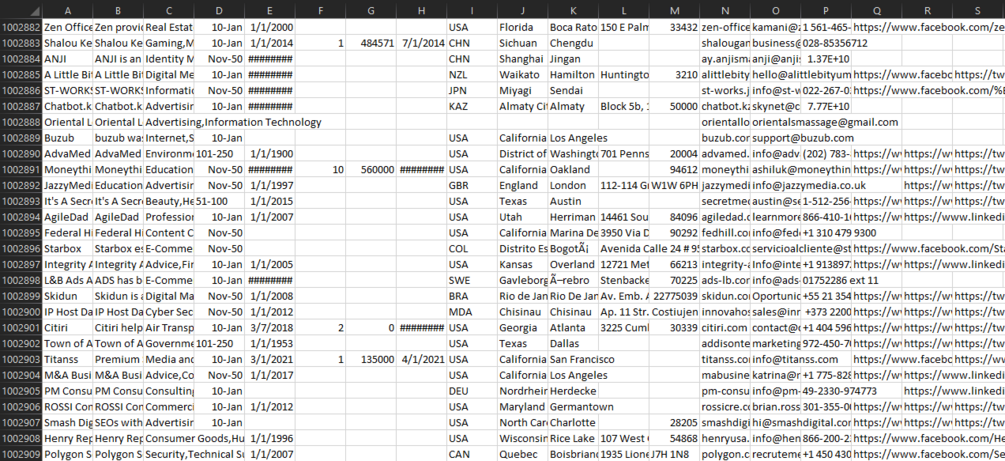
Task: Click Dallas city cell
Action: tap(573, 344)
